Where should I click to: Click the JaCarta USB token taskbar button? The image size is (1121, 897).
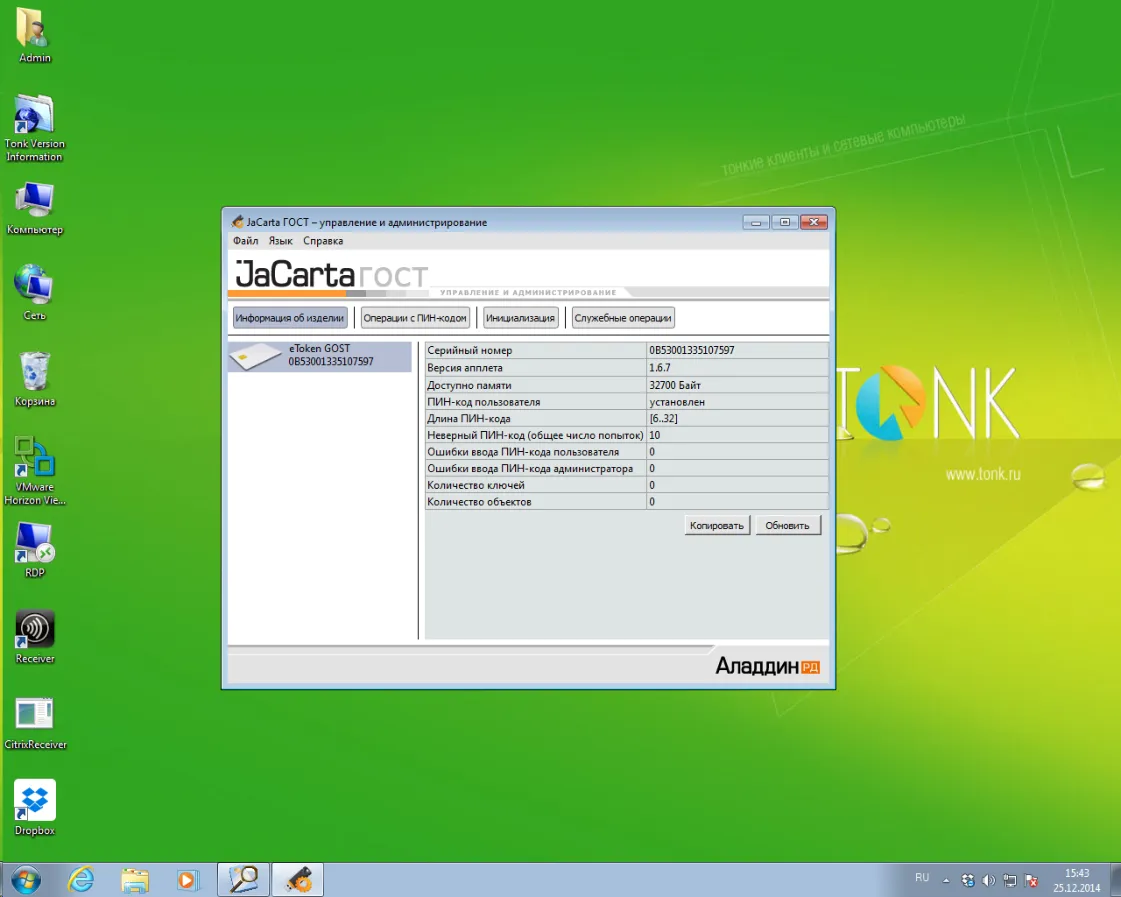click(298, 880)
